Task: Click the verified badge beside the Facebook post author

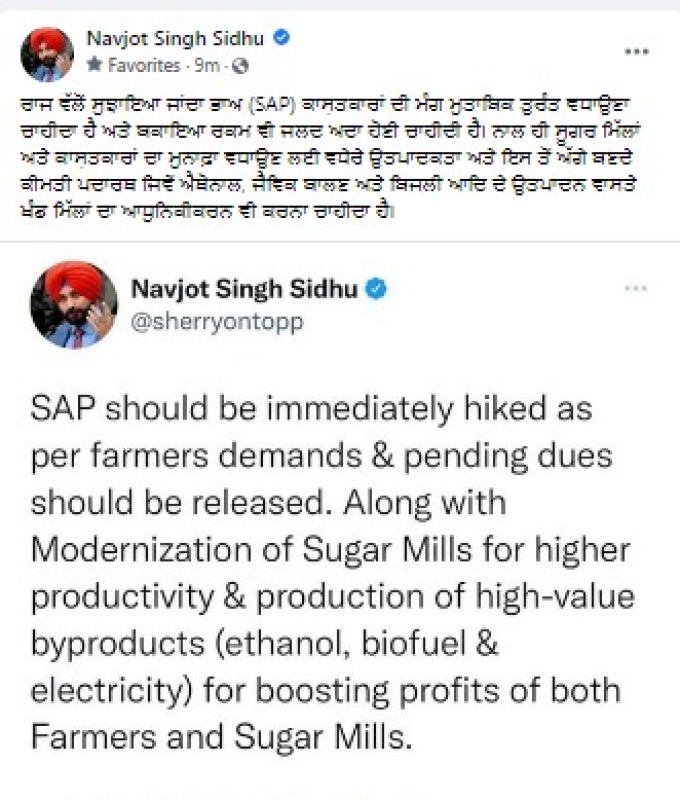Action: point(284,40)
